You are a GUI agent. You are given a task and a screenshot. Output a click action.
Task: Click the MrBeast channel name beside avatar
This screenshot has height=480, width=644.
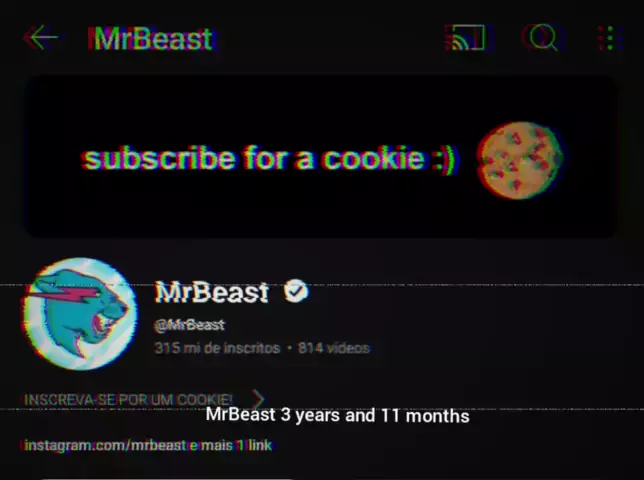pyautogui.click(x=212, y=292)
